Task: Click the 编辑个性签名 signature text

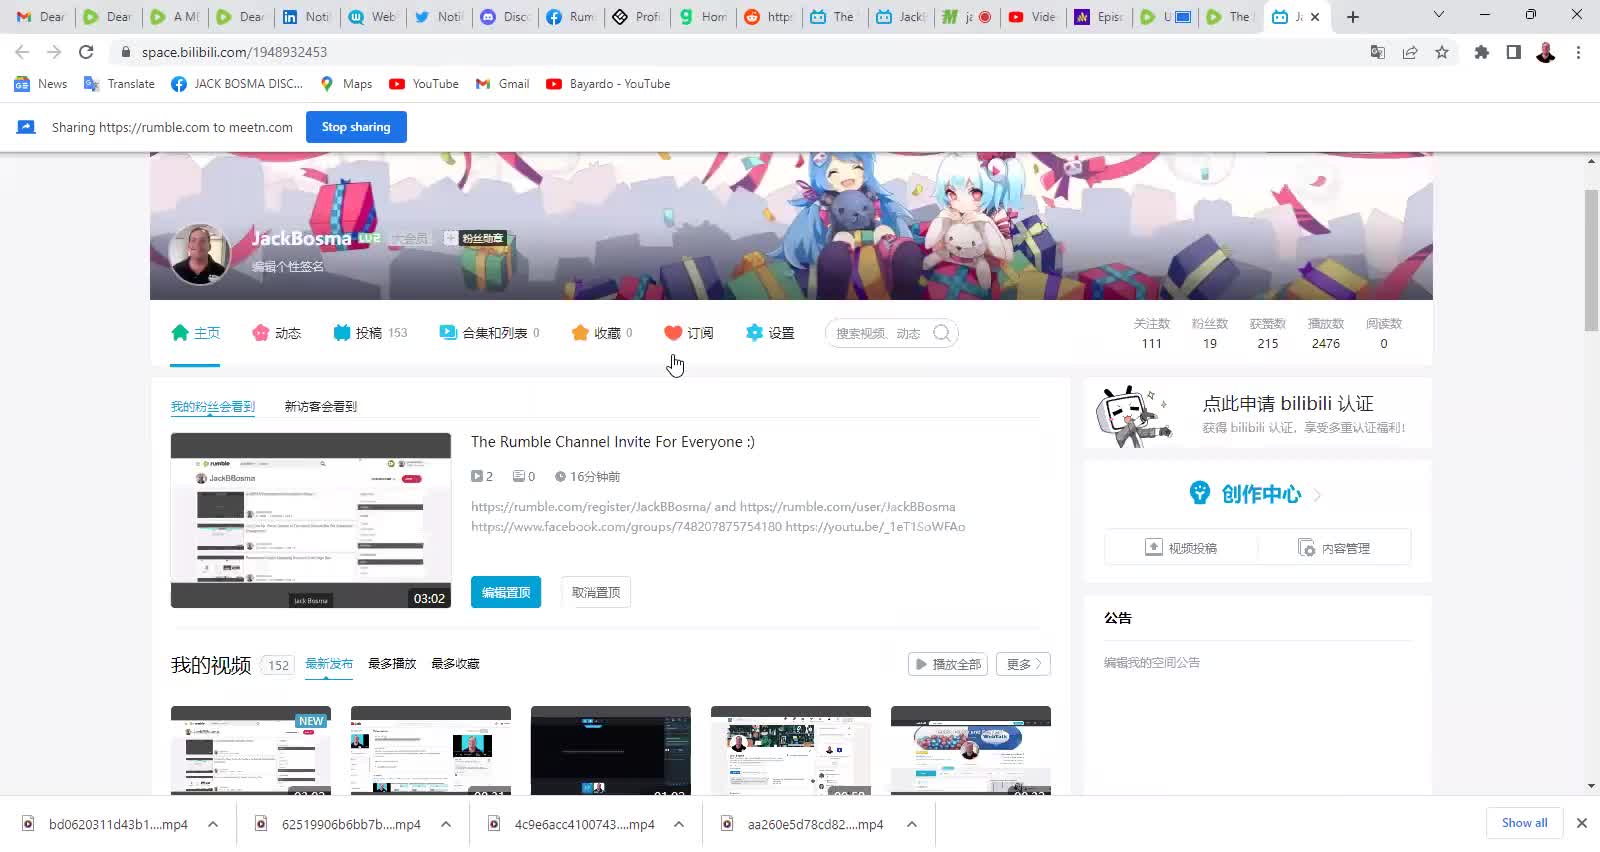Action: coord(288,267)
